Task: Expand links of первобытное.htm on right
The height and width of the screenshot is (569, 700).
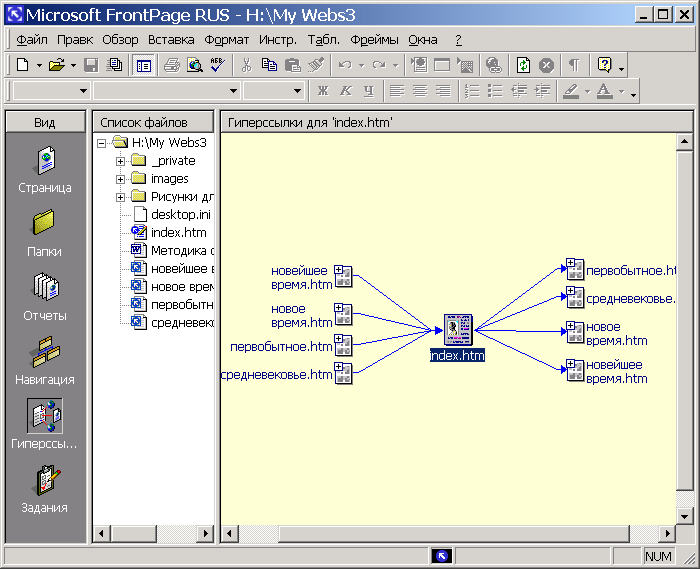Action: tap(571, 263)
